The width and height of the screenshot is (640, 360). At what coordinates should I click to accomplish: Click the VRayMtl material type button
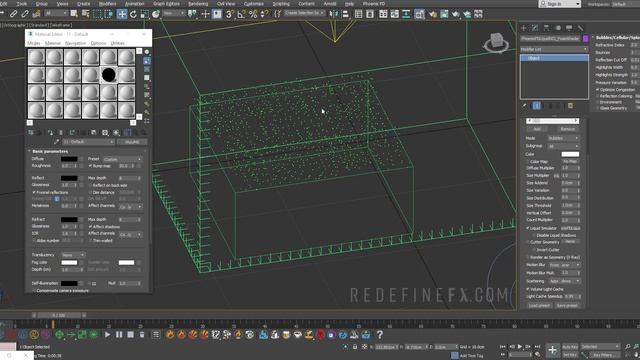132,142
